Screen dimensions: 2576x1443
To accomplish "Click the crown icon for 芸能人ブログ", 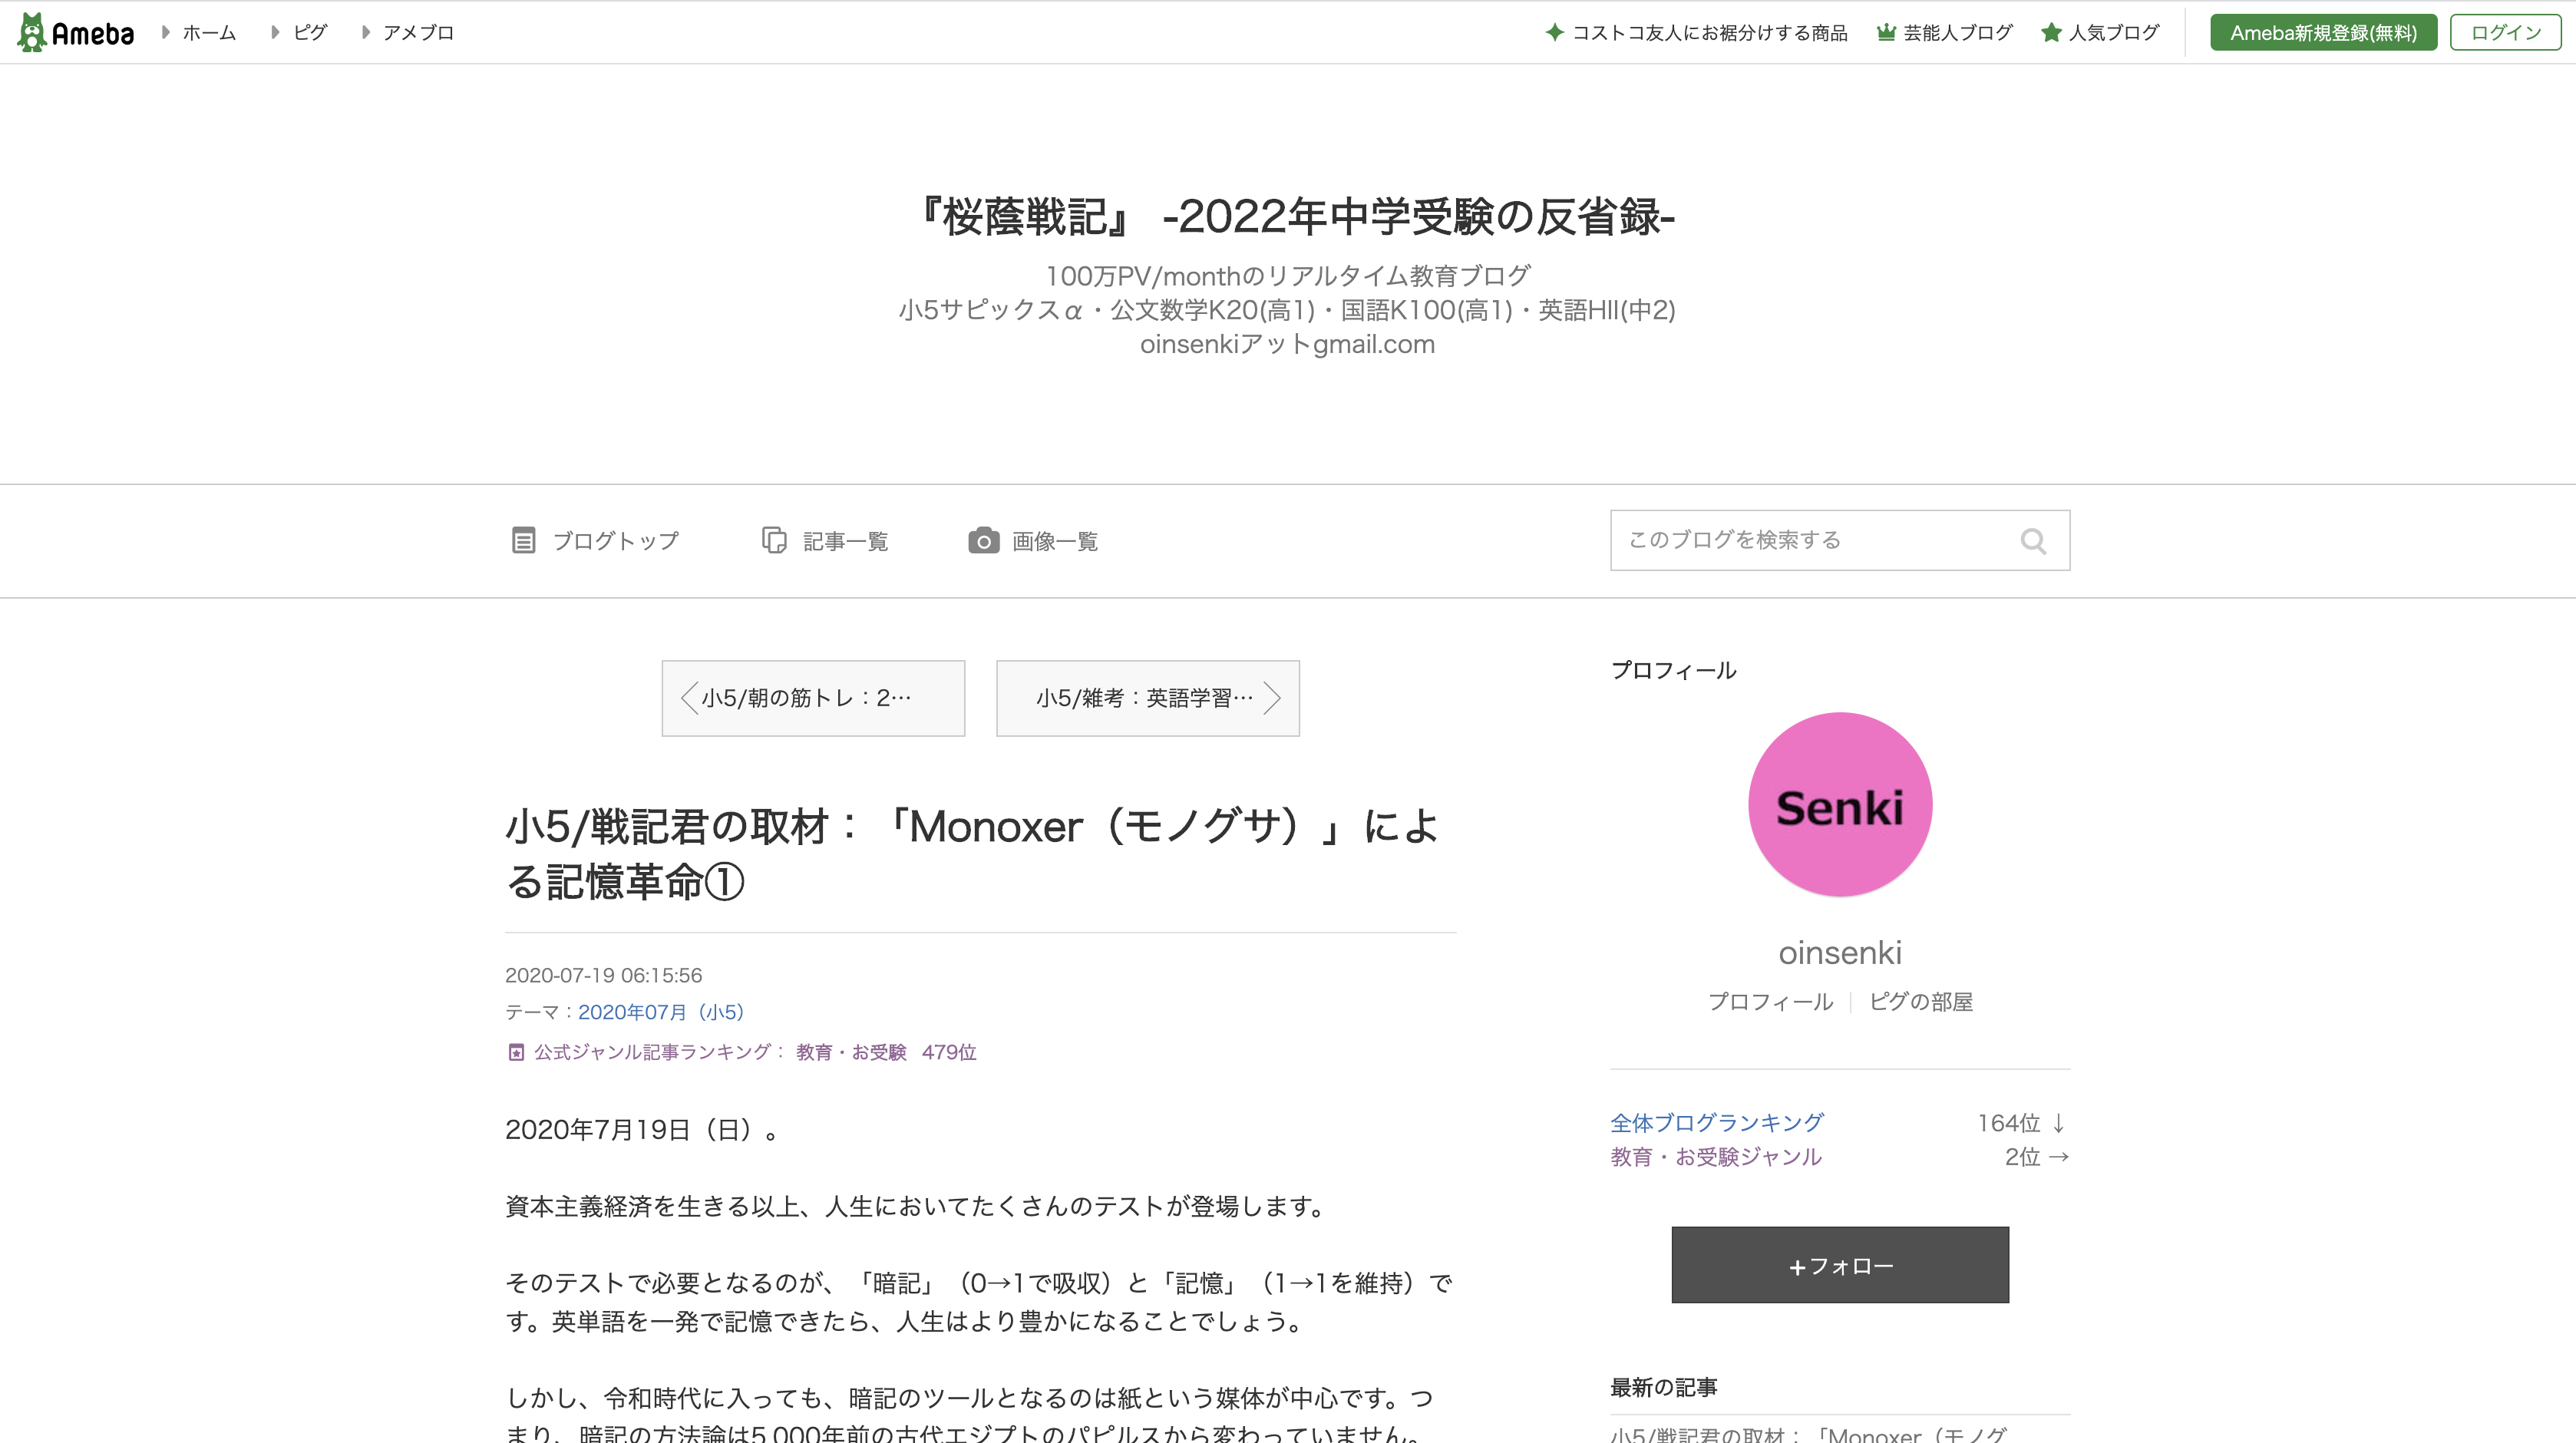I will click(x=1886, y=33).
